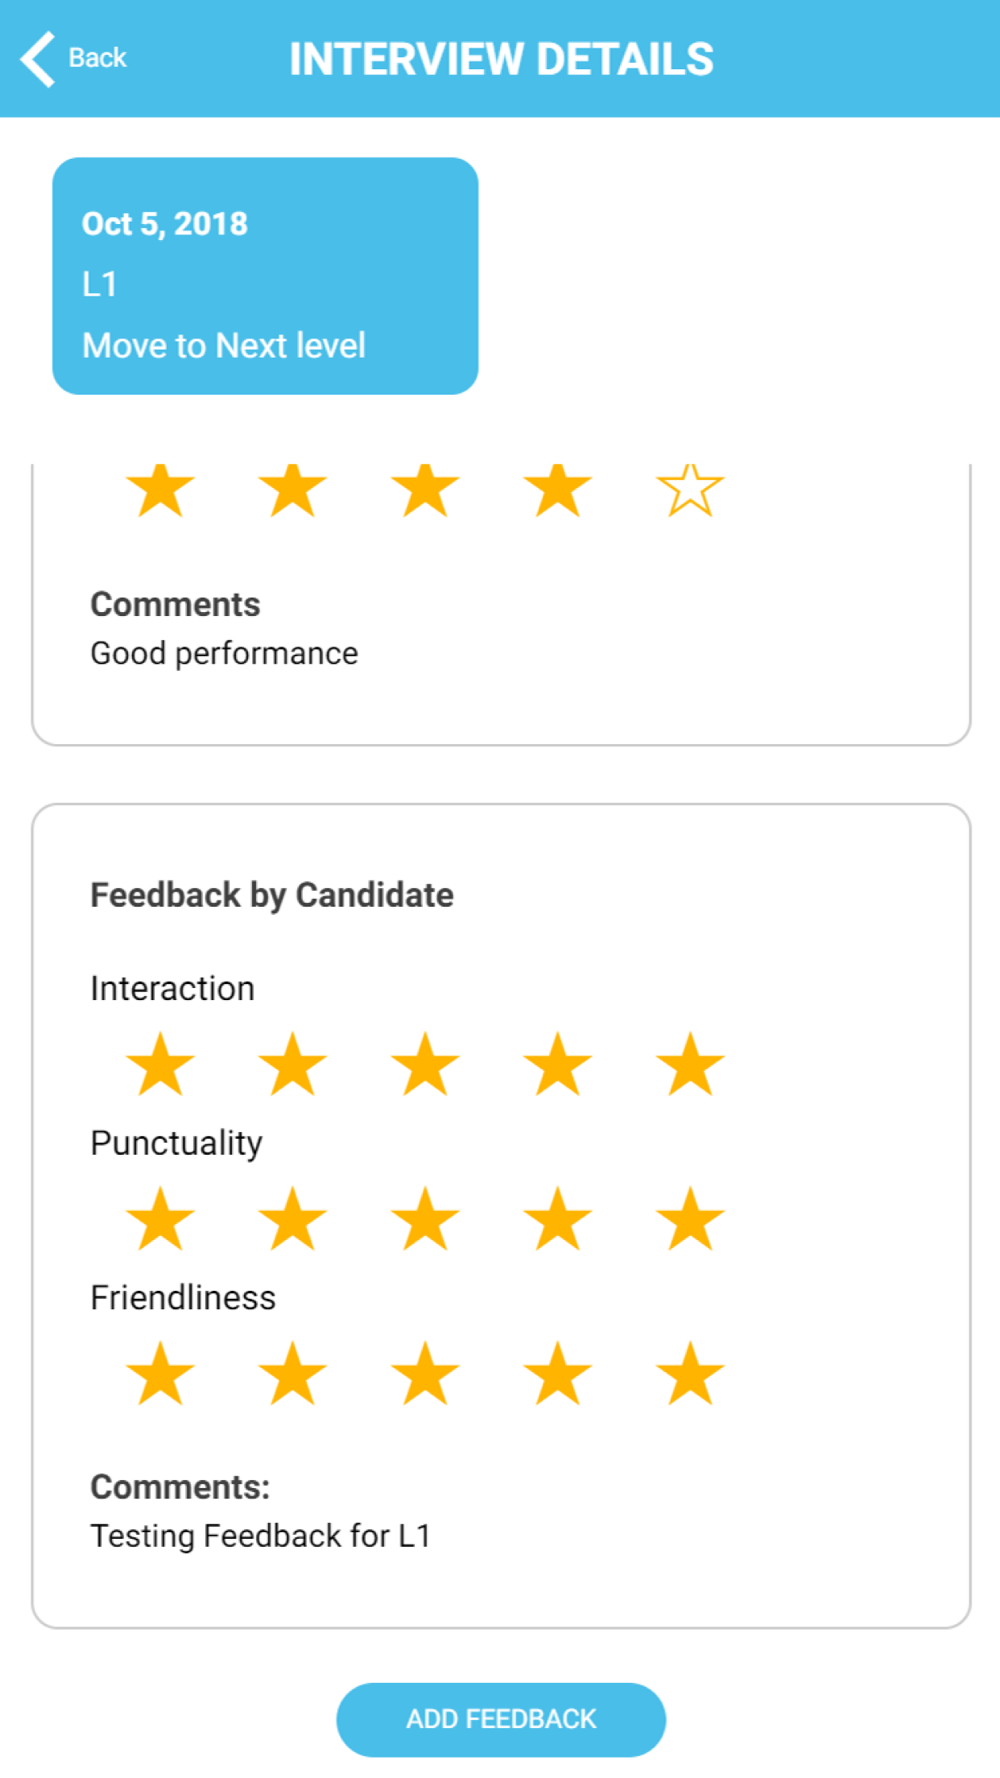The image size is (1000, 1778).
Task: Tap third star under Friendliness
Action: [425, 1375]
